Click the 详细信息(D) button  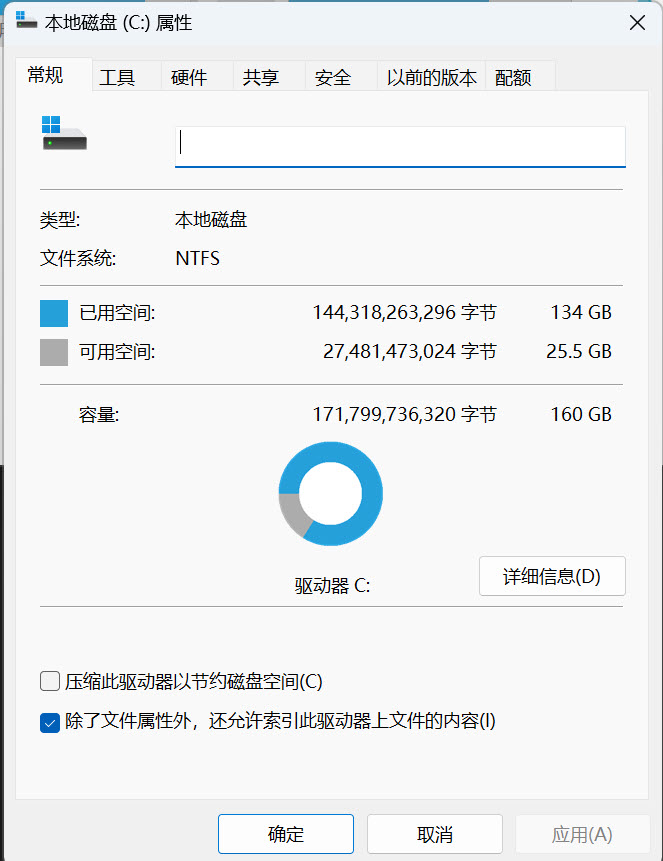(552, 576)
